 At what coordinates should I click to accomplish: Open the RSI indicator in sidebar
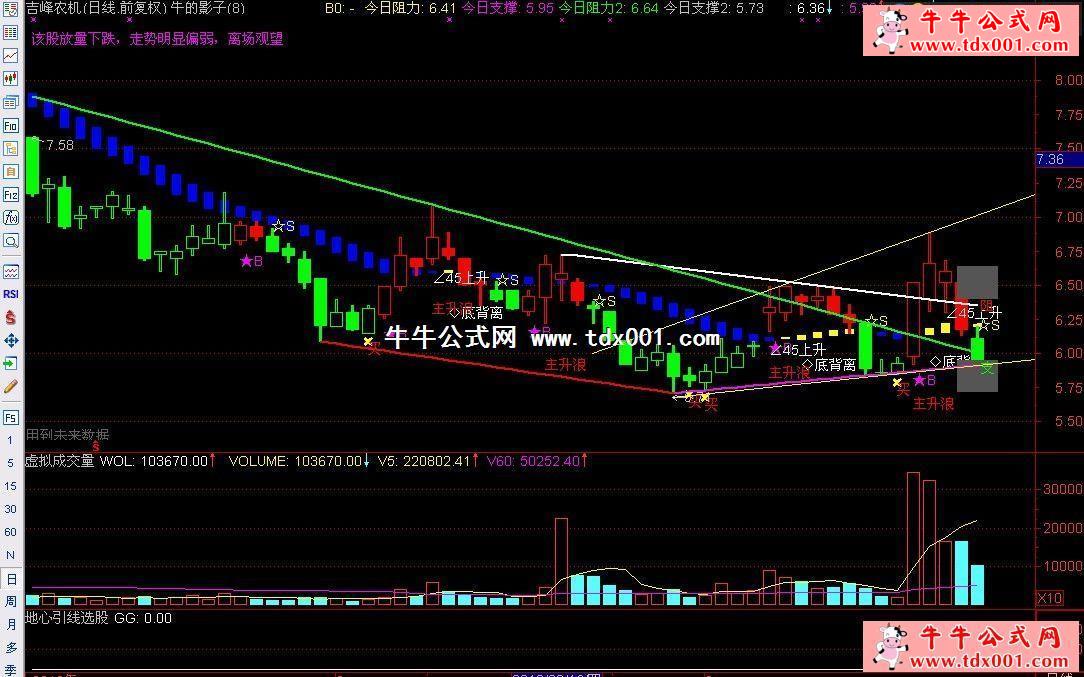pyautogui.click(x=11, y=294)
